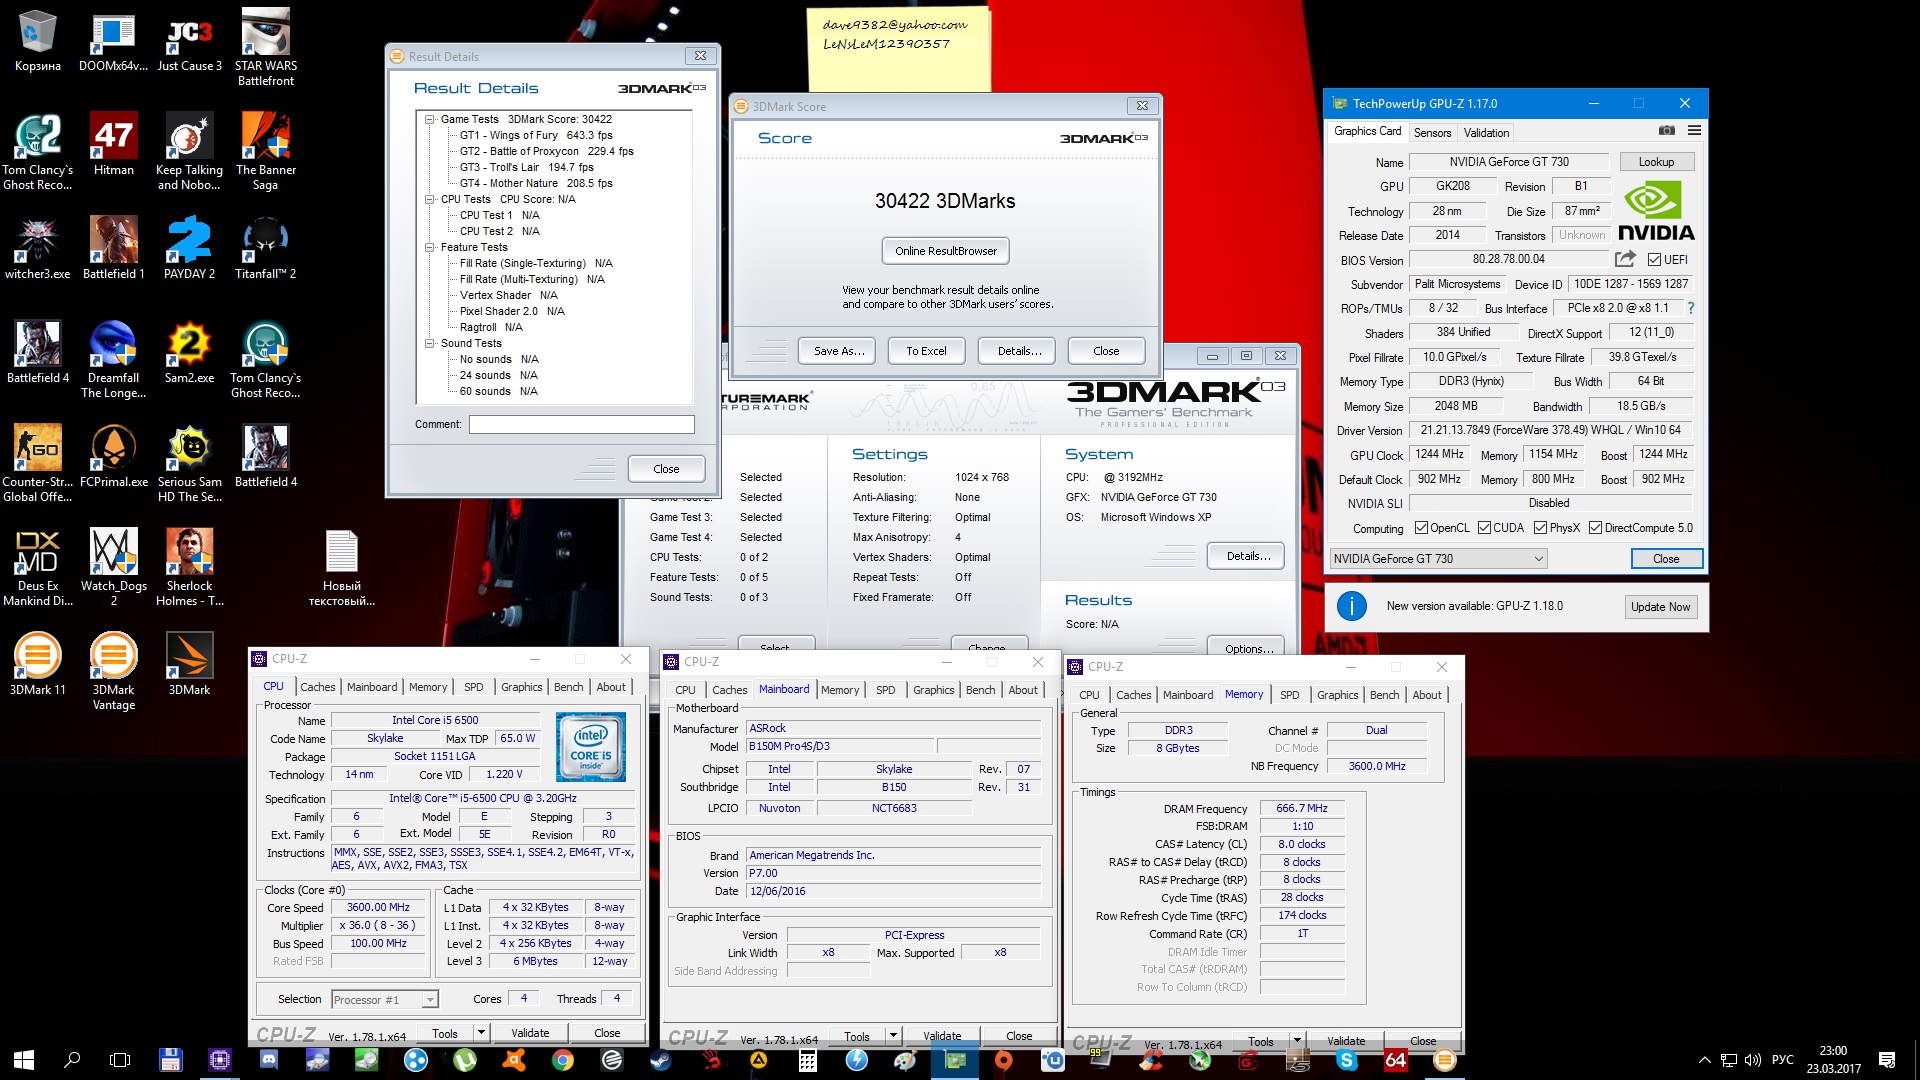Open volume control in system tray
The width and height of the screenshot is (1920, 1080).
tap(1752, 1060)
